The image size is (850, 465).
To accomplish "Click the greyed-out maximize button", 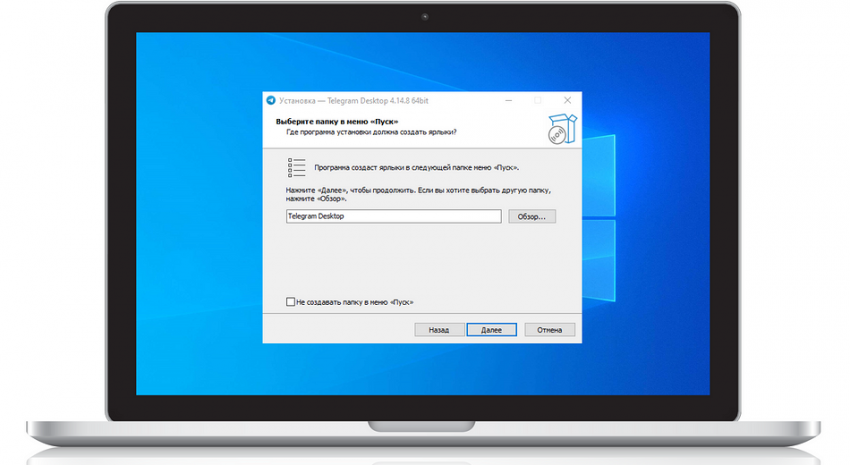I will point(537,100).
